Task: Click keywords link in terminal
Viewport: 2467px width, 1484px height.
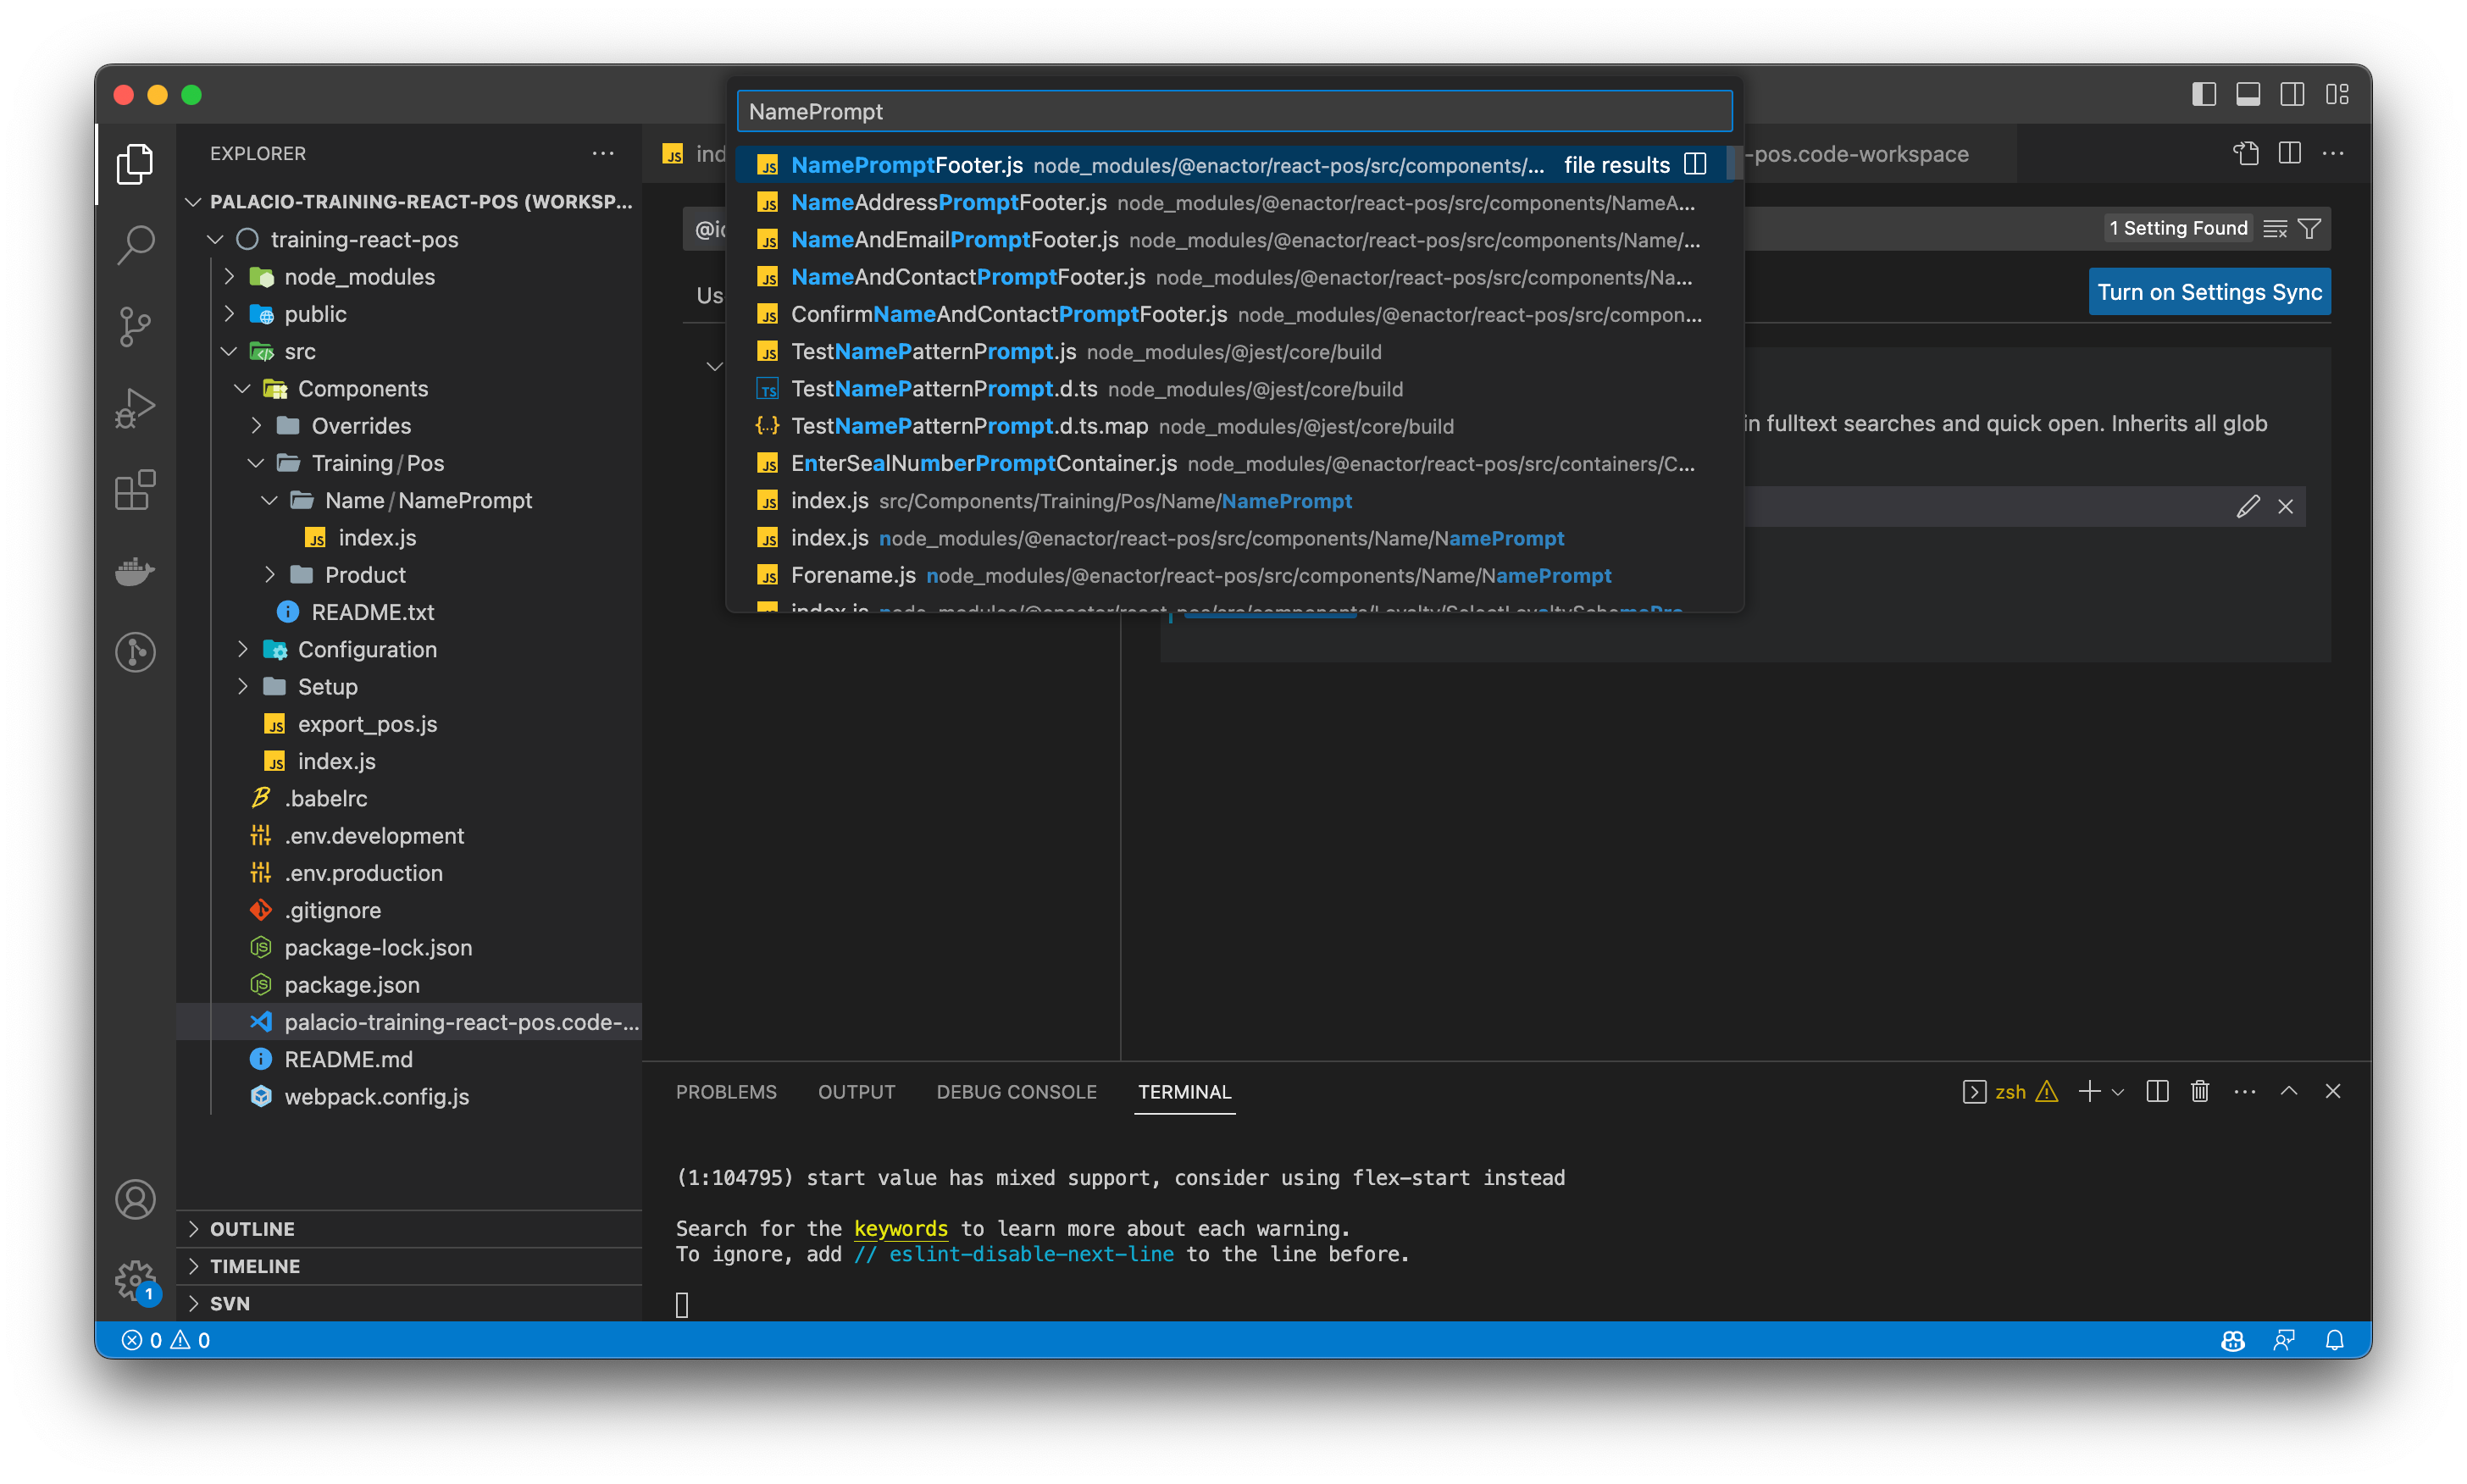Action: click(900, 1228)
